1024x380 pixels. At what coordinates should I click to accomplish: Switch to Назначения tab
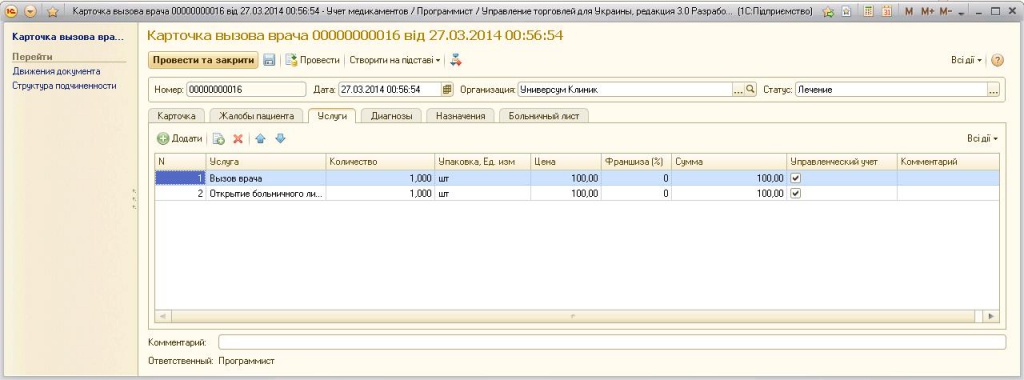(x=460, y=116)
